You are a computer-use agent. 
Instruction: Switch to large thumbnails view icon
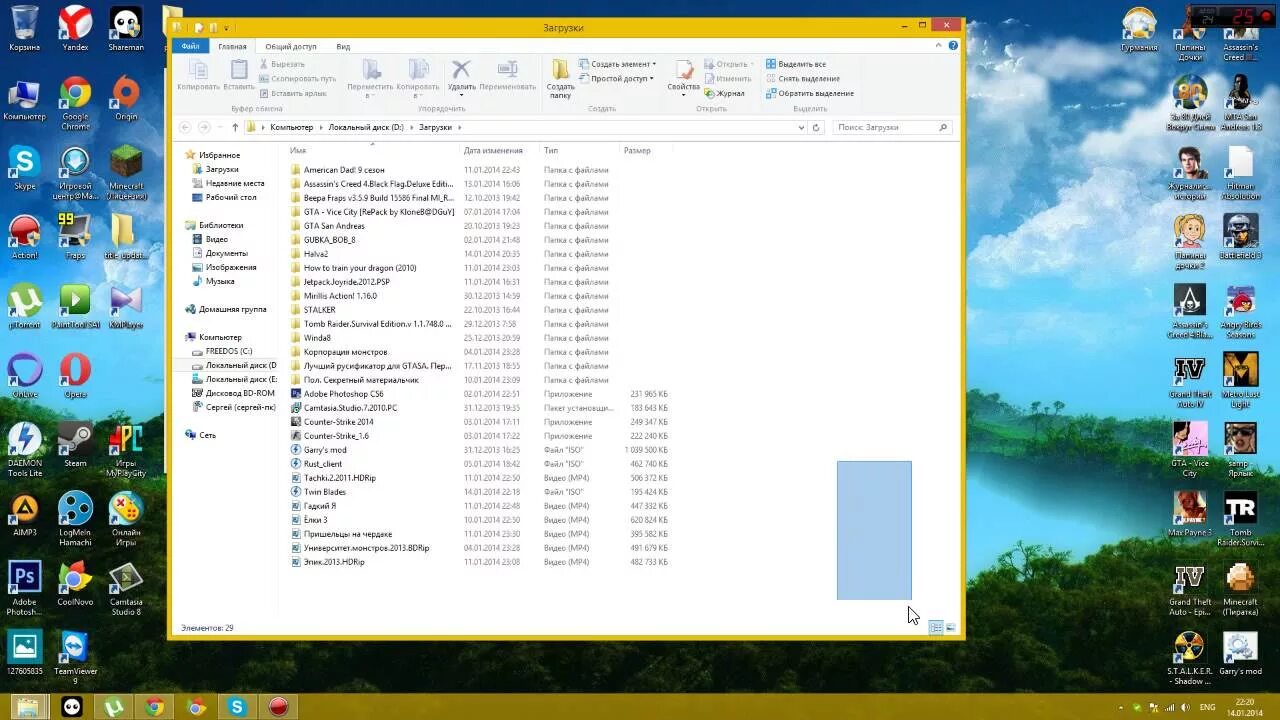(950, 628)
